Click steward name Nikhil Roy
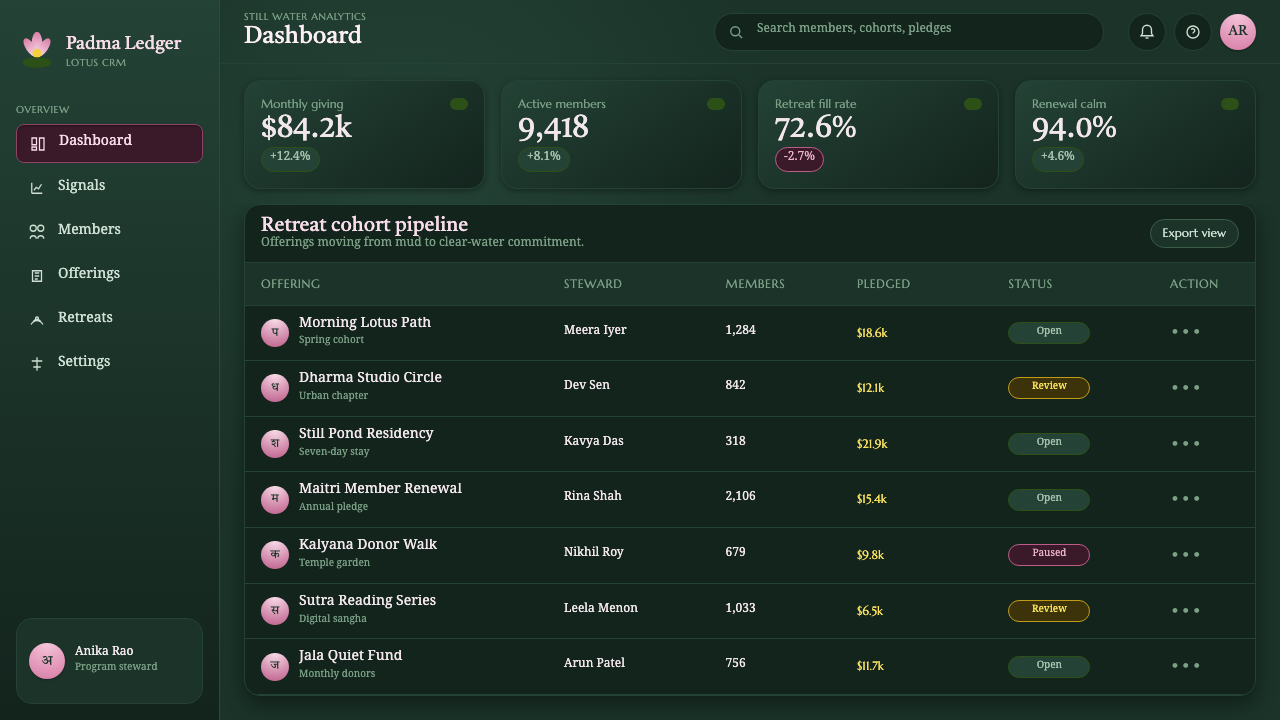 594,552
